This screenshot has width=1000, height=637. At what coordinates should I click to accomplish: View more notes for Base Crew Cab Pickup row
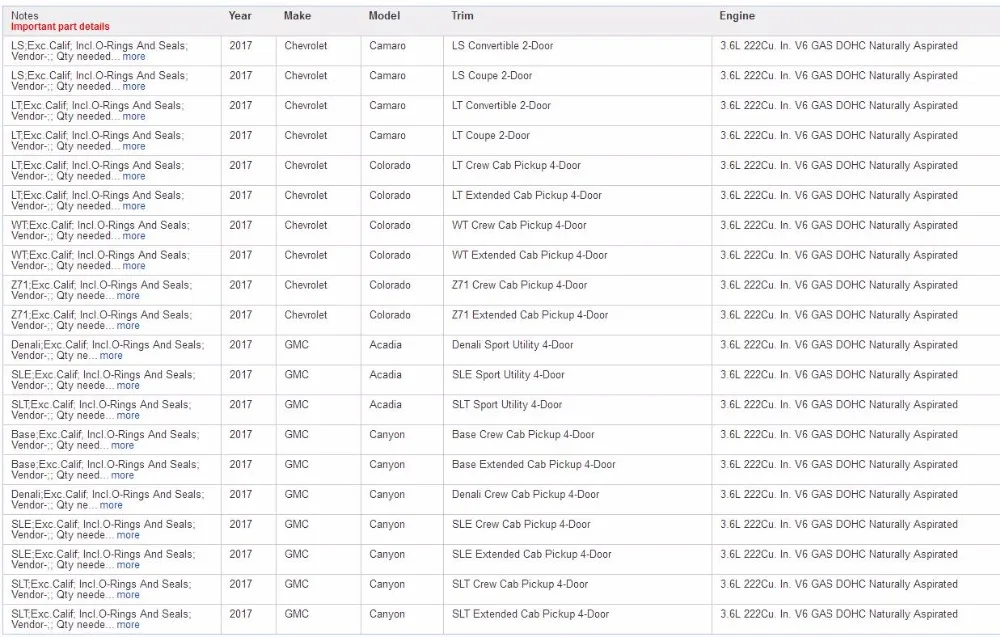point(122,446)
